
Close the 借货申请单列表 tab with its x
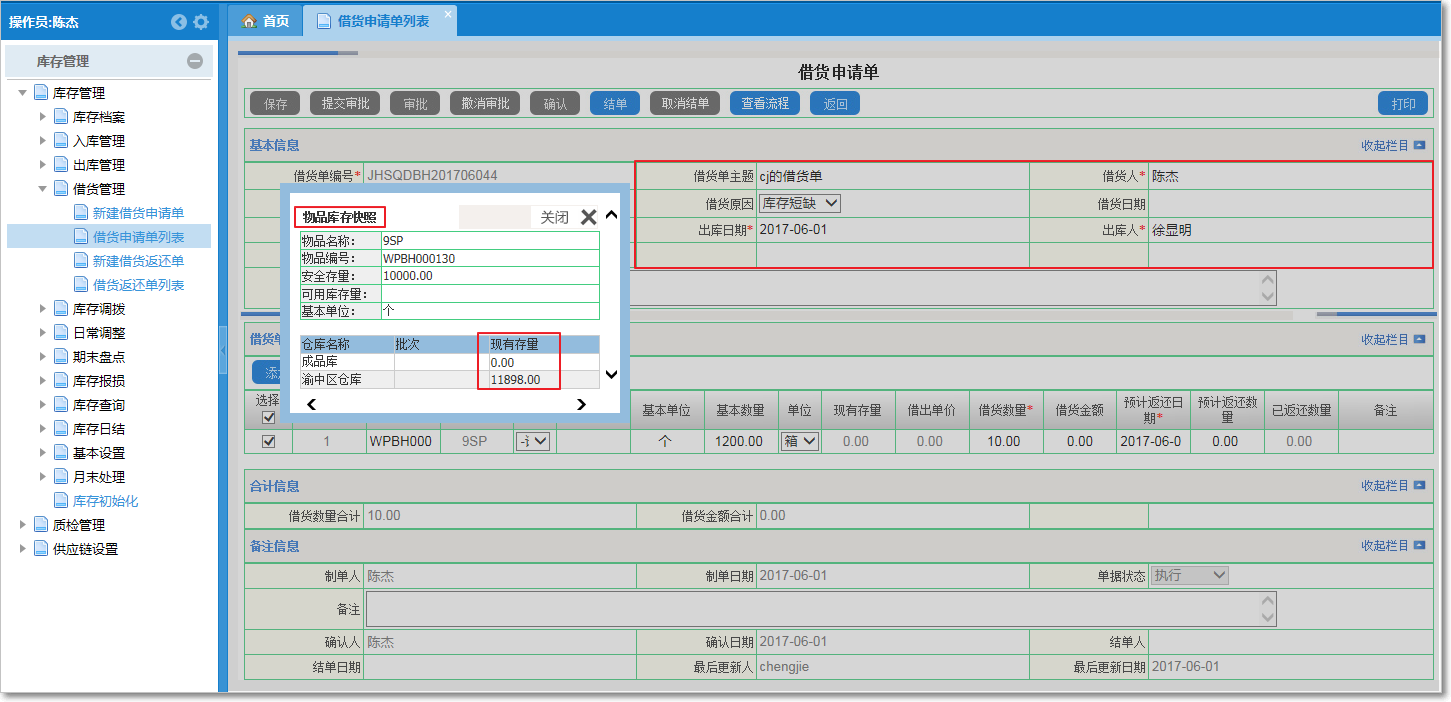pyautogui.click(x=447, y=14)
